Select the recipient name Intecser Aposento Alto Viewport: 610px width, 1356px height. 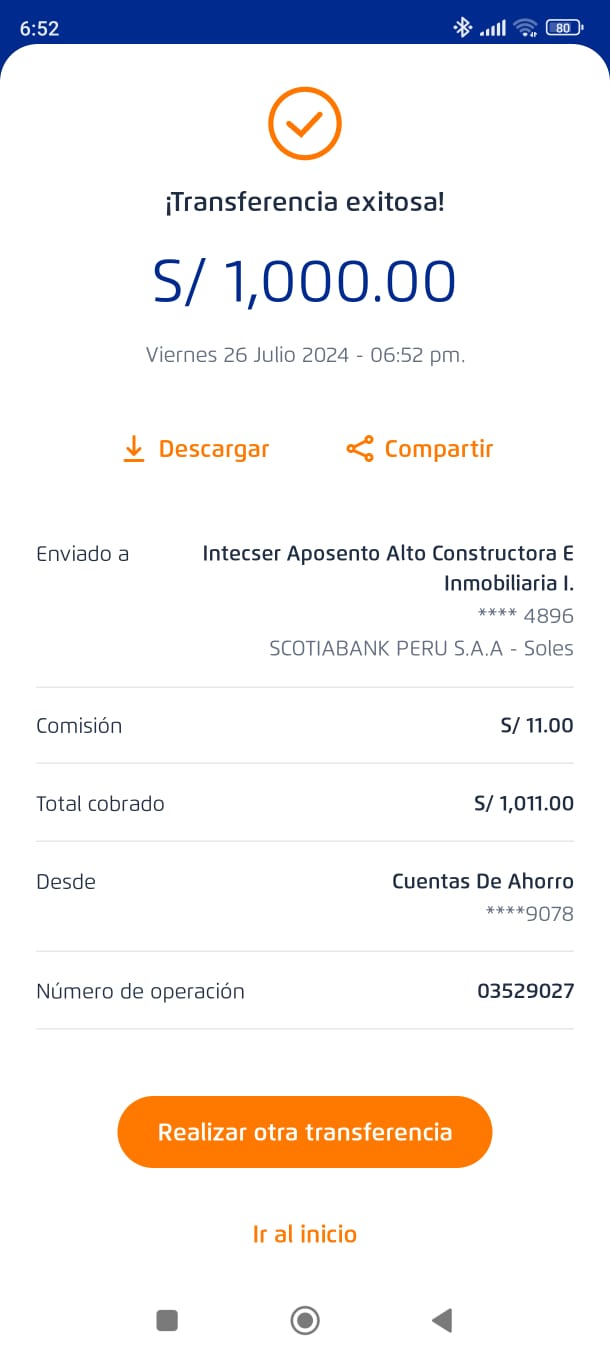click(388, 567)
